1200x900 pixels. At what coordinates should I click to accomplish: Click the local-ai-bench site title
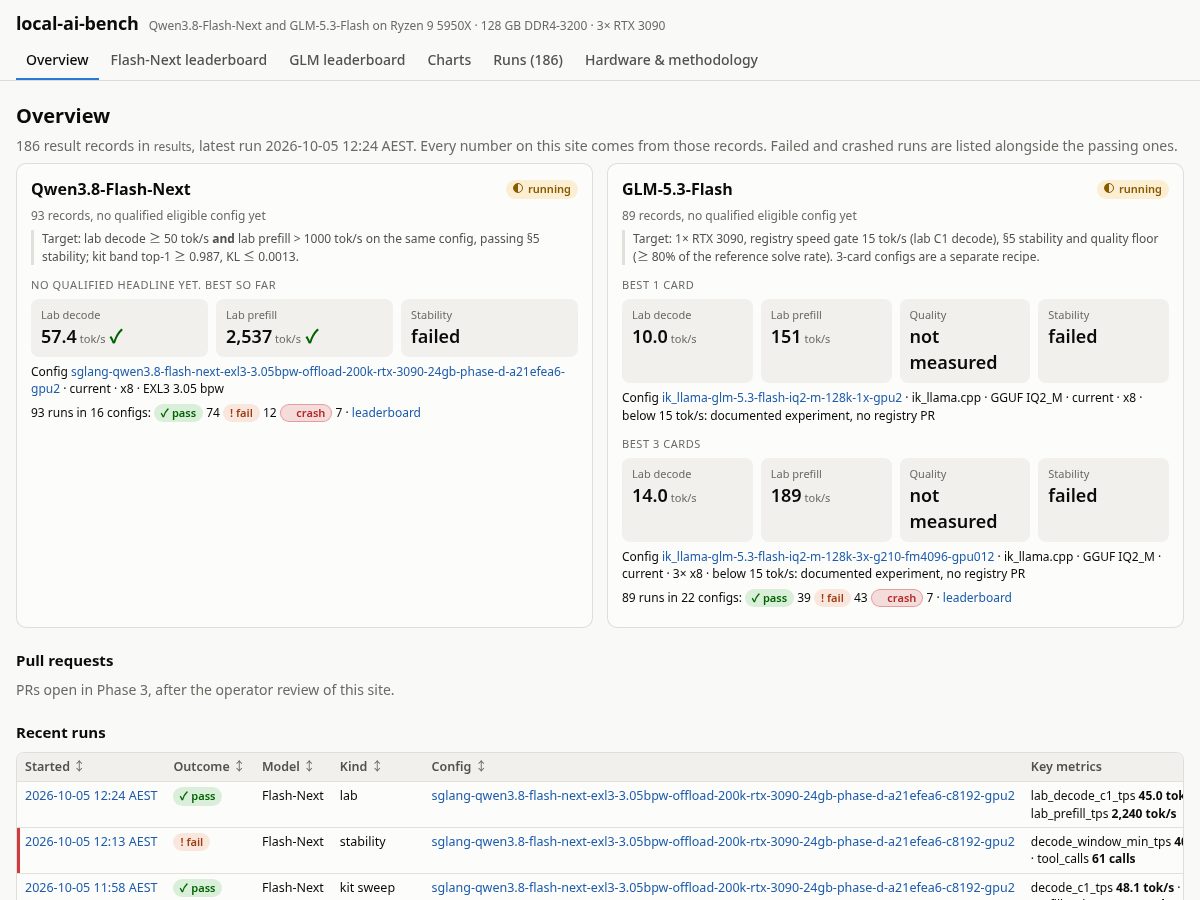click(77, 24)
